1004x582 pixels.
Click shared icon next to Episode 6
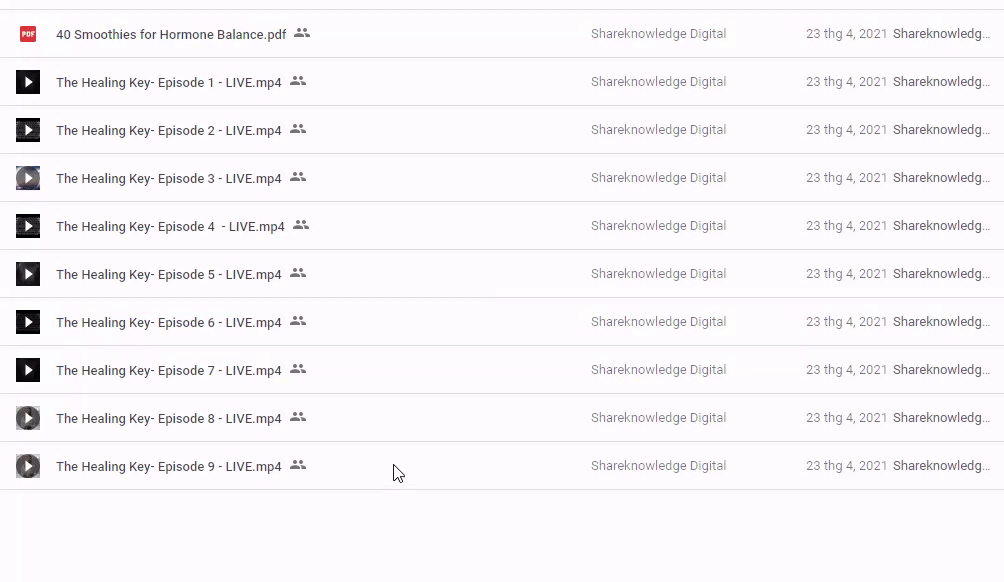[298, 321]
